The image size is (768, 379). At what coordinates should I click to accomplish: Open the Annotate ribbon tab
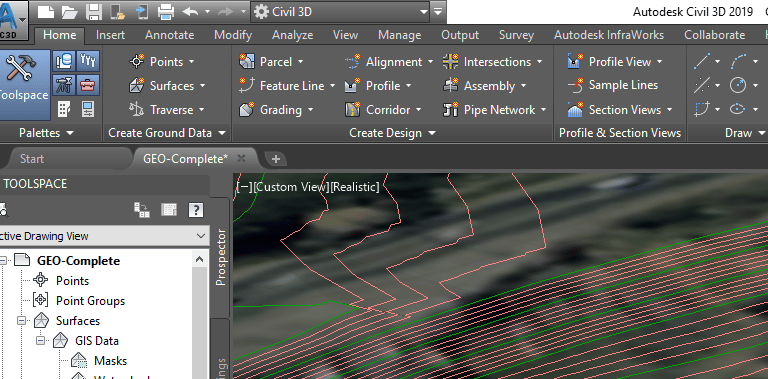click(x=169, y=35)
